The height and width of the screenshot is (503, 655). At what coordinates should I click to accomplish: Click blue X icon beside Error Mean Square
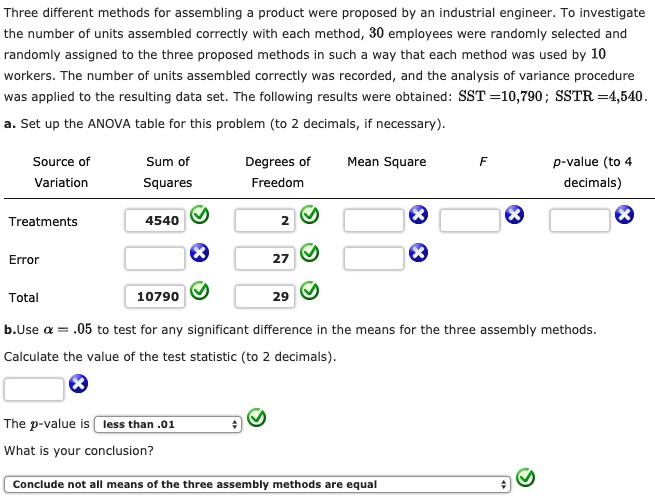418,253
